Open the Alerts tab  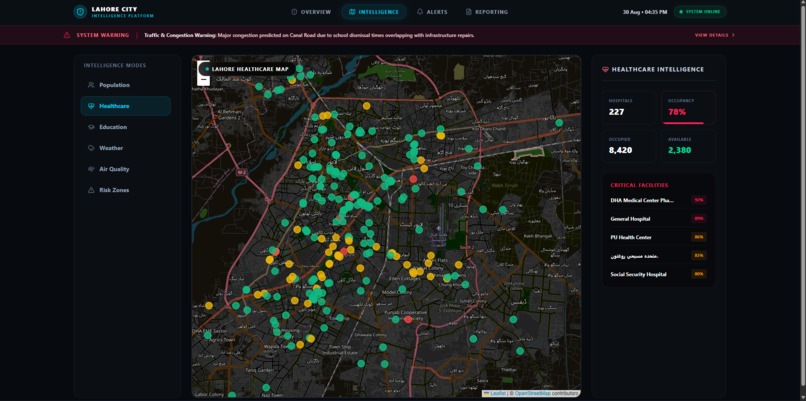click(x=432, y=12)
